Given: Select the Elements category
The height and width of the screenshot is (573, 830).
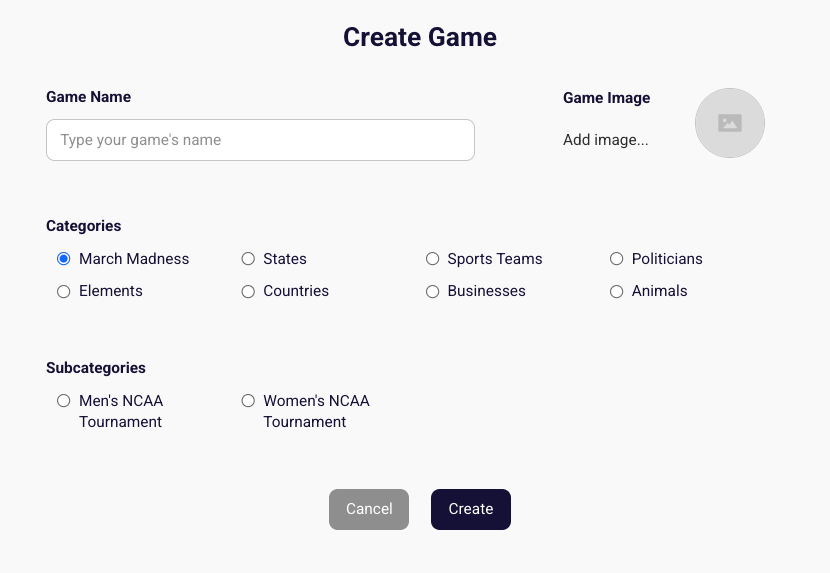Looking at the screenshot, I should pos(64,291).
